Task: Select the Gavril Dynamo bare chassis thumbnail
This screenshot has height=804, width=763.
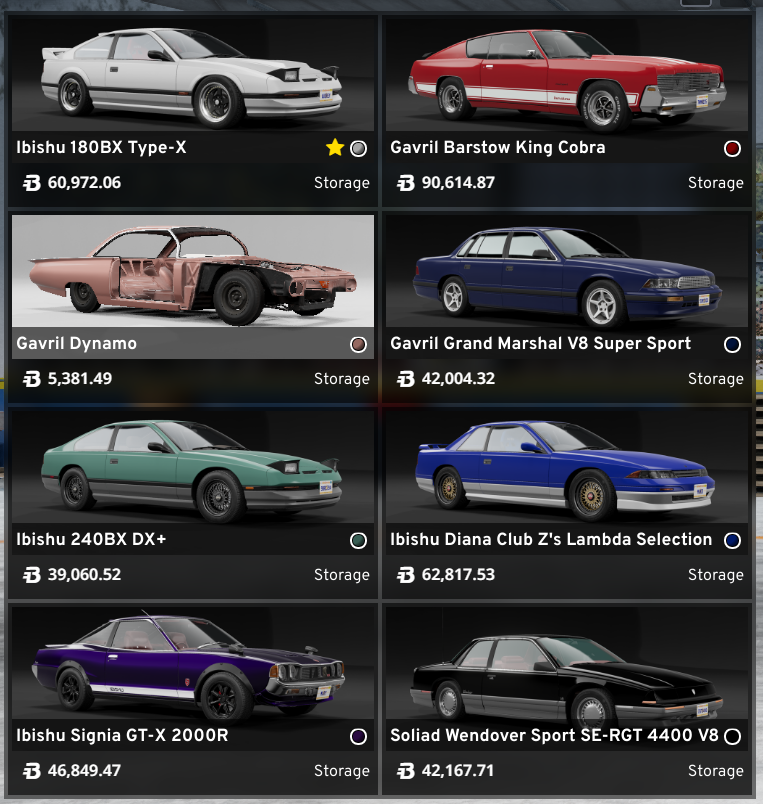Action: pos(193,271)
